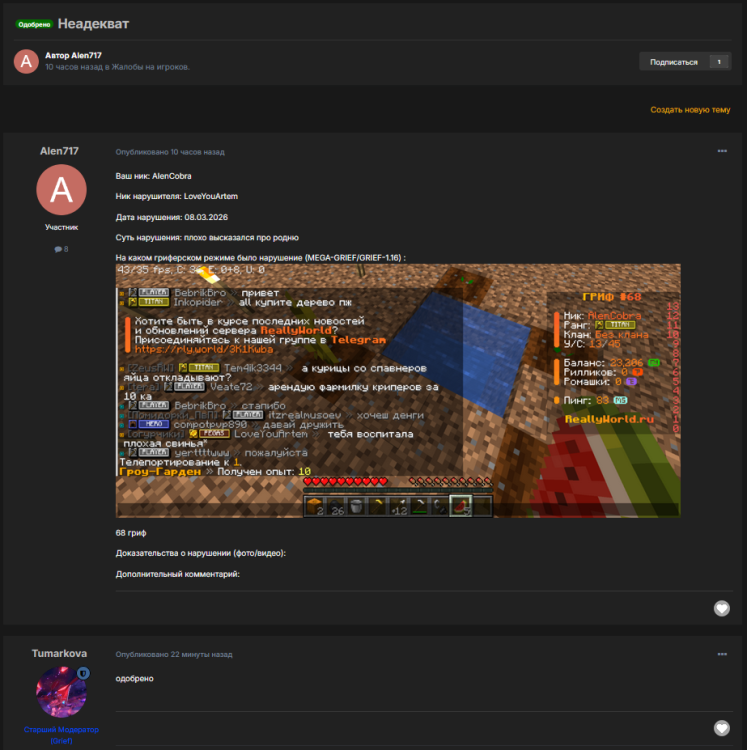Click text Ваш ник: AlenCobra
The height and width of the screenshot is (750, 747).
click(154, 176)
